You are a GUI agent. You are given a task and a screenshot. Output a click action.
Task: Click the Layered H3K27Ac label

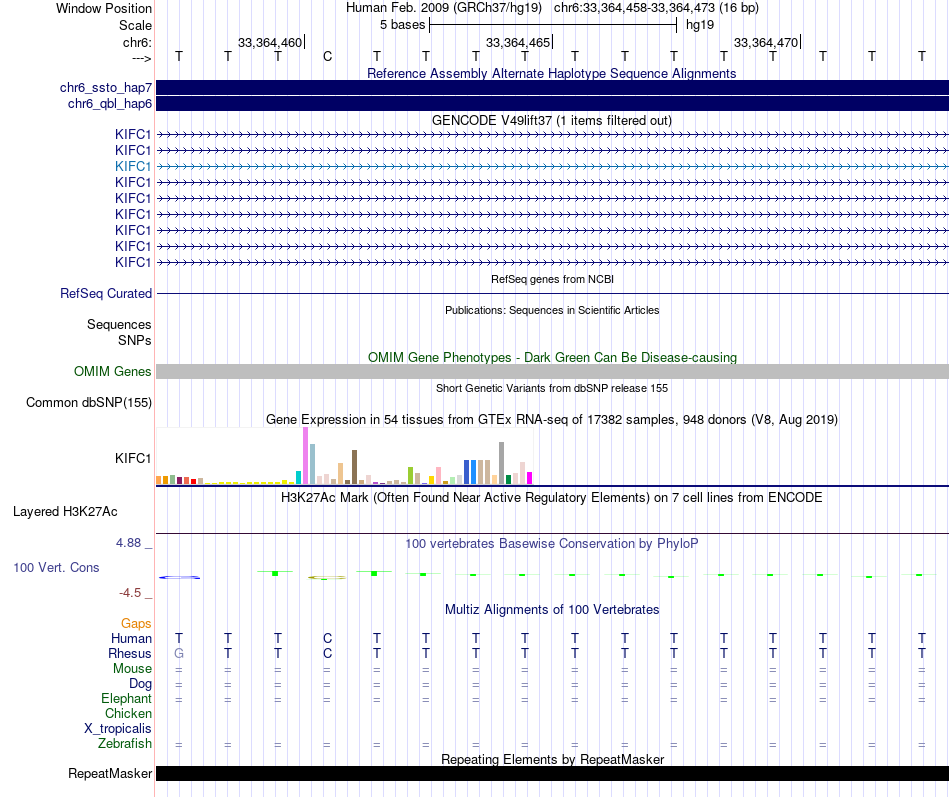(65, 512)
